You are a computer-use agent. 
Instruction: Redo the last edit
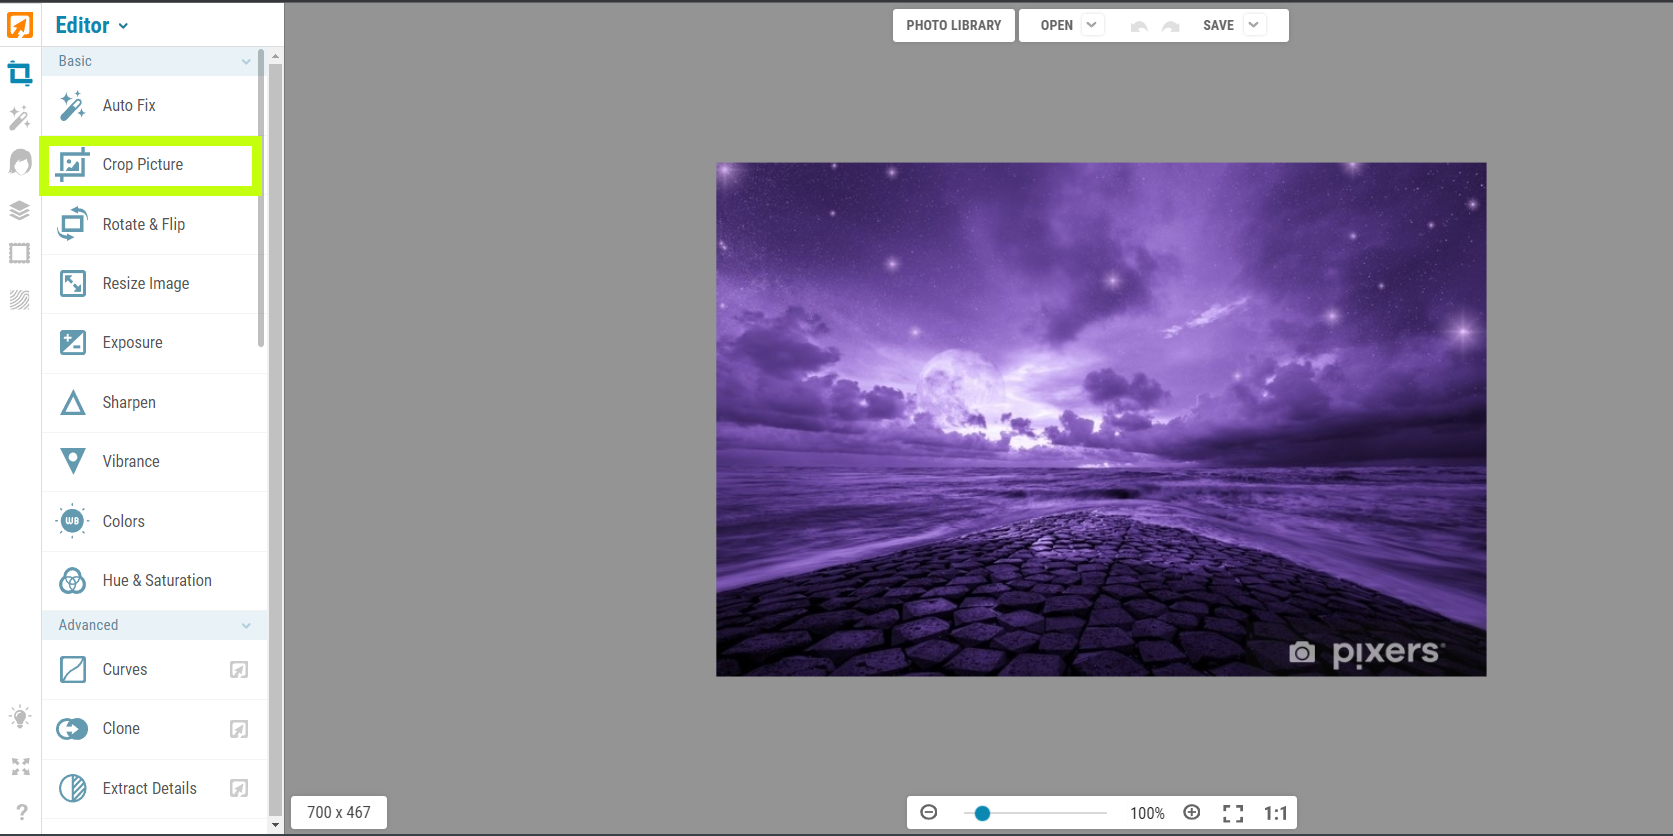(x=1171, y=26)
